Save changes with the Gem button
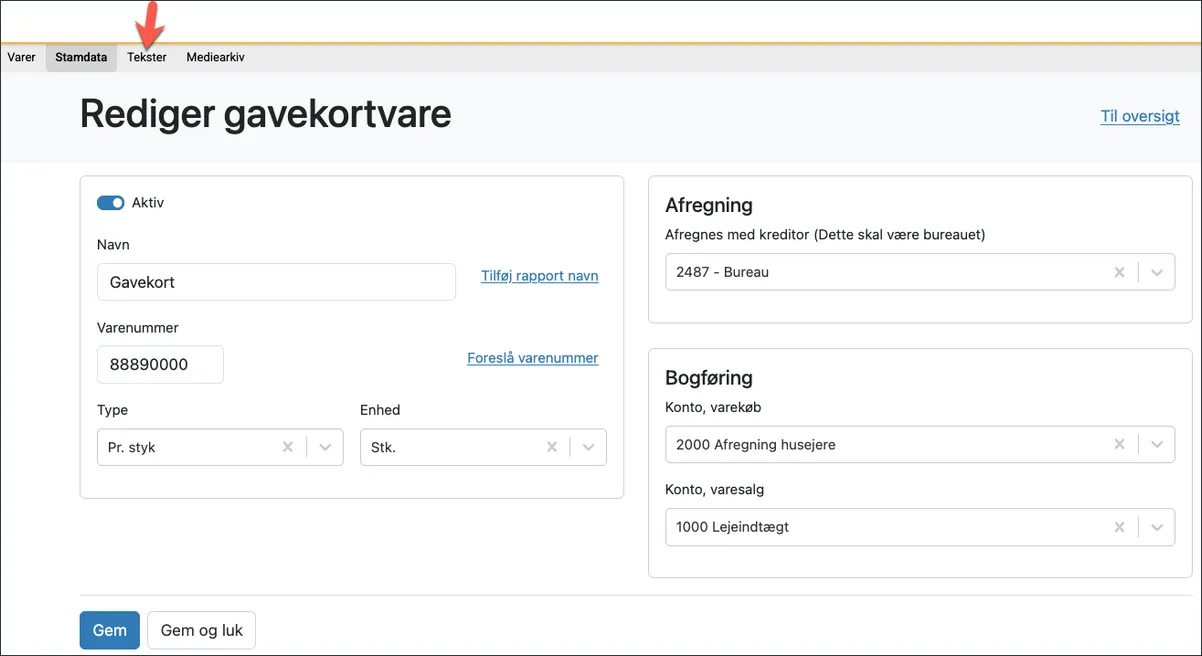1202x656 pixels. click(109, 630)
